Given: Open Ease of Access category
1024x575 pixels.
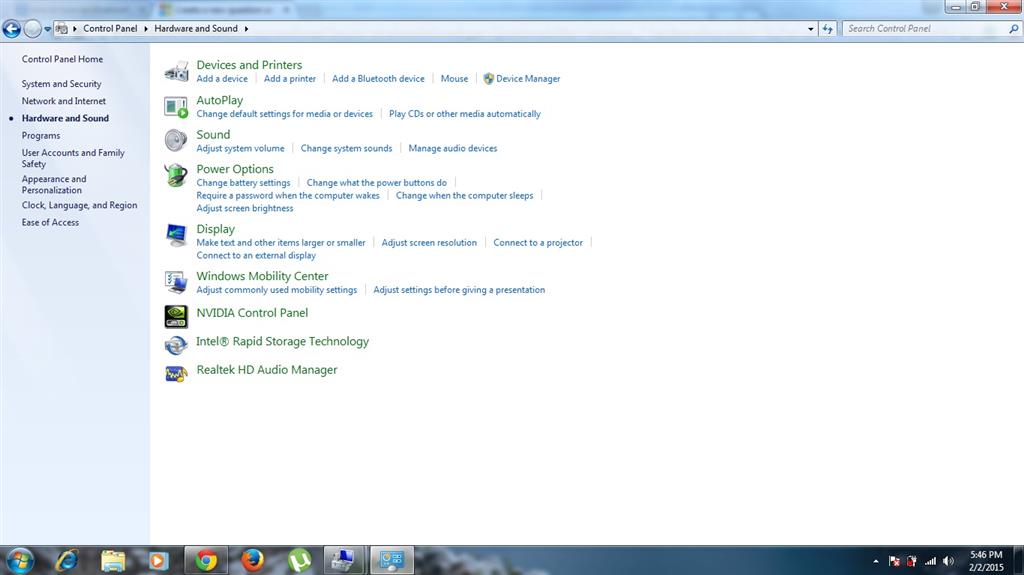Looking at the screenshot, I should pos(50,222).
